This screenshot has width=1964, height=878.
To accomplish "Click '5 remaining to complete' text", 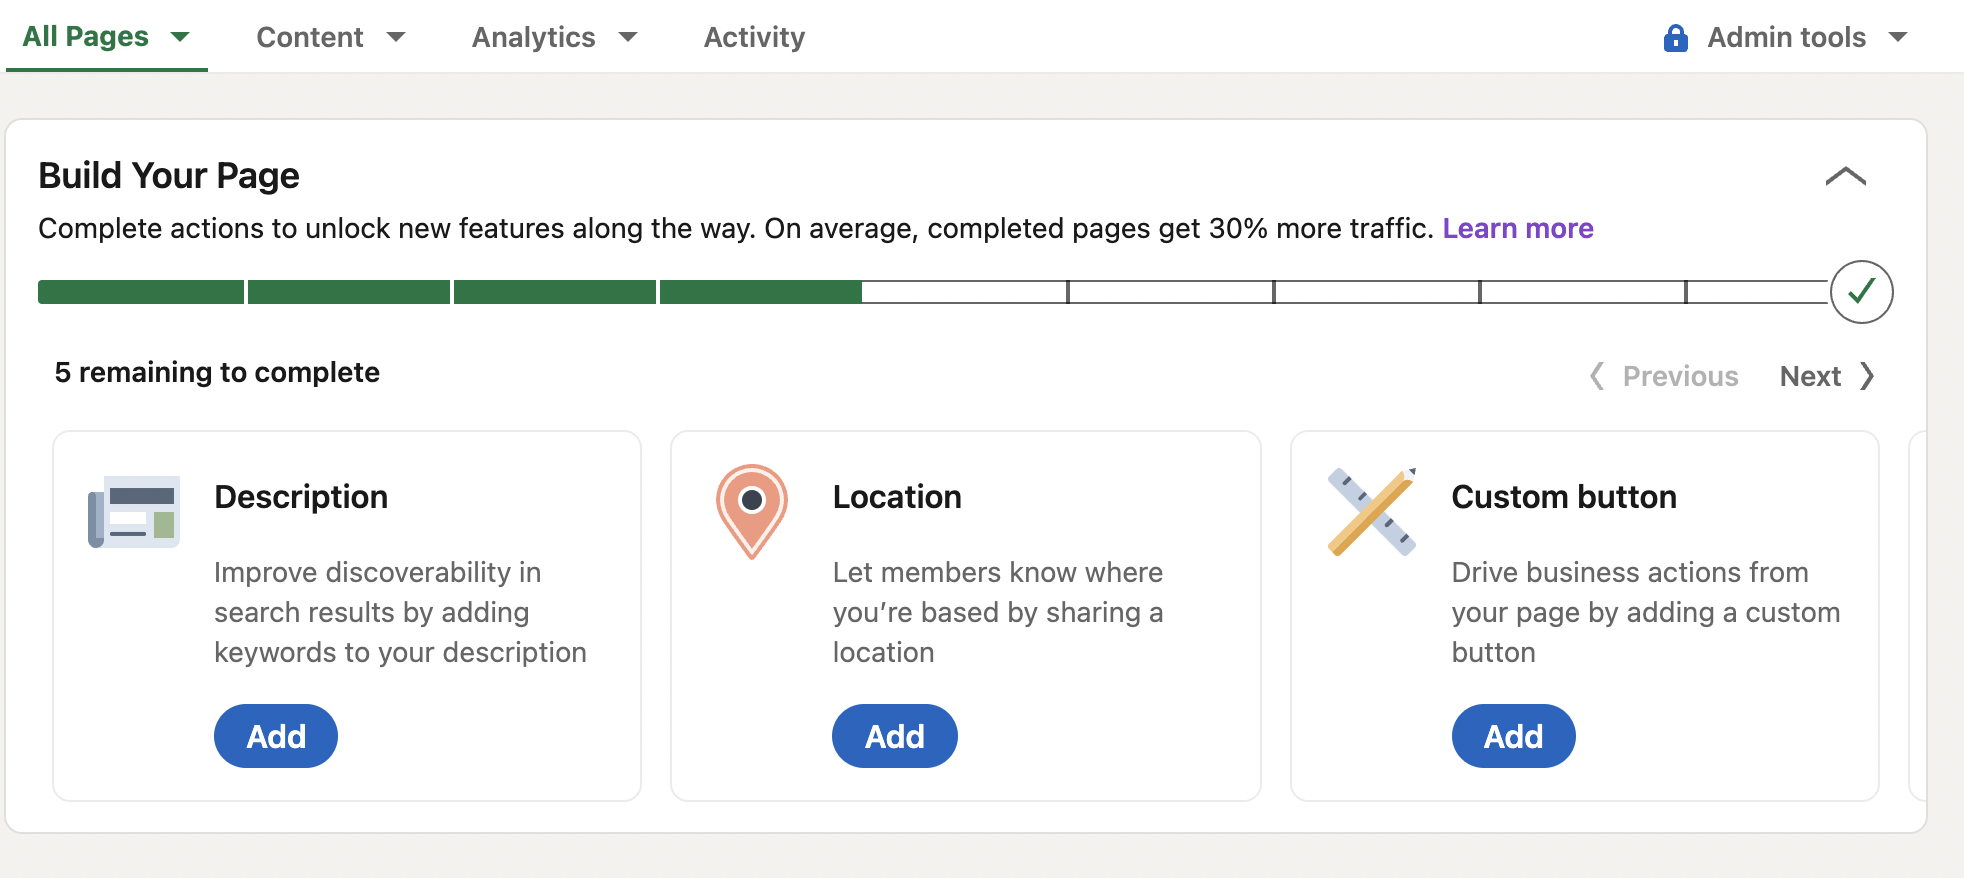I will (x=217, y=372).
